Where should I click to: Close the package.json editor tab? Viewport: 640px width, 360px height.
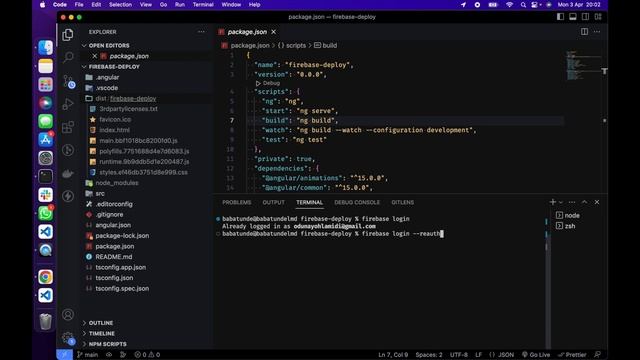[273, 32]
